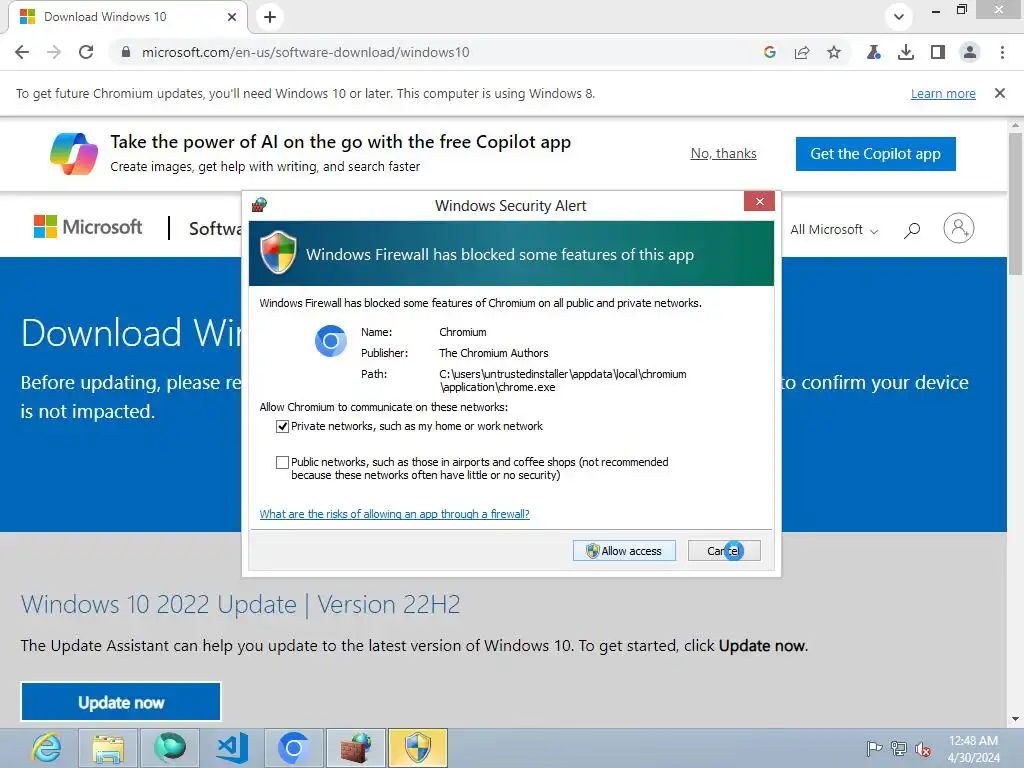
Task: Click No, thanks on Copilot banner
Action: click(x=724, y=153)
